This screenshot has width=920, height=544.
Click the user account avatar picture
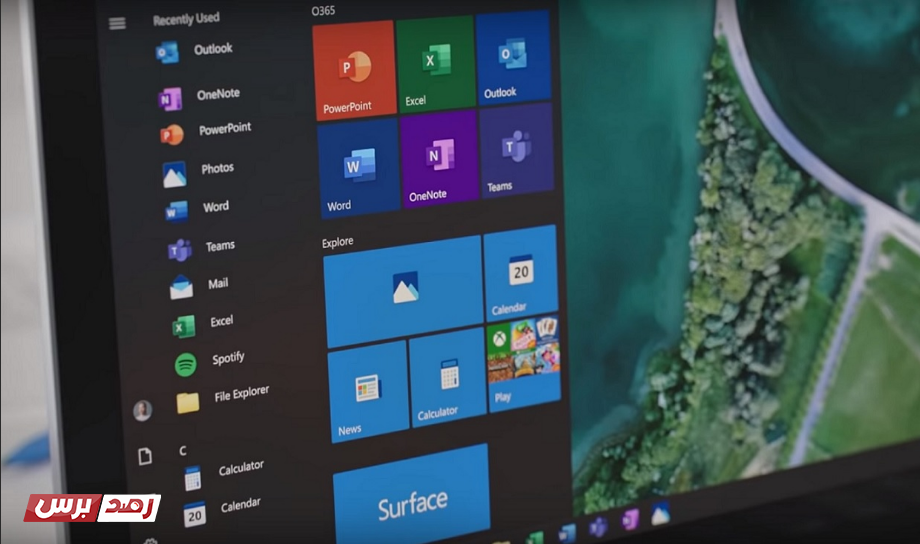[143, 410]
